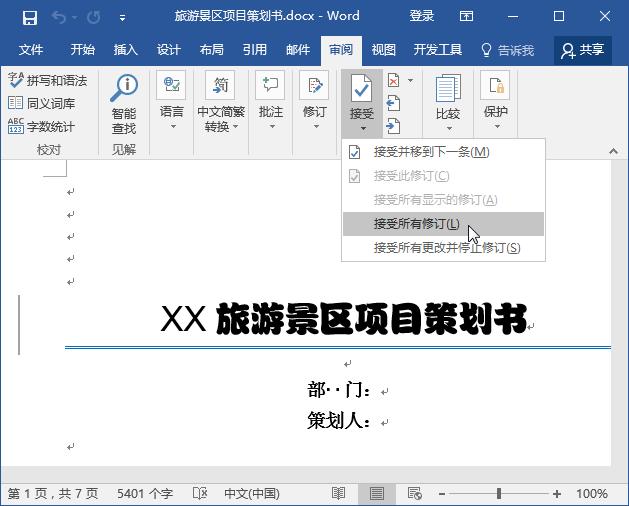The image size is (629, 506).
Task: Expand the 批注 dropdown arrow
Action: 272,127
